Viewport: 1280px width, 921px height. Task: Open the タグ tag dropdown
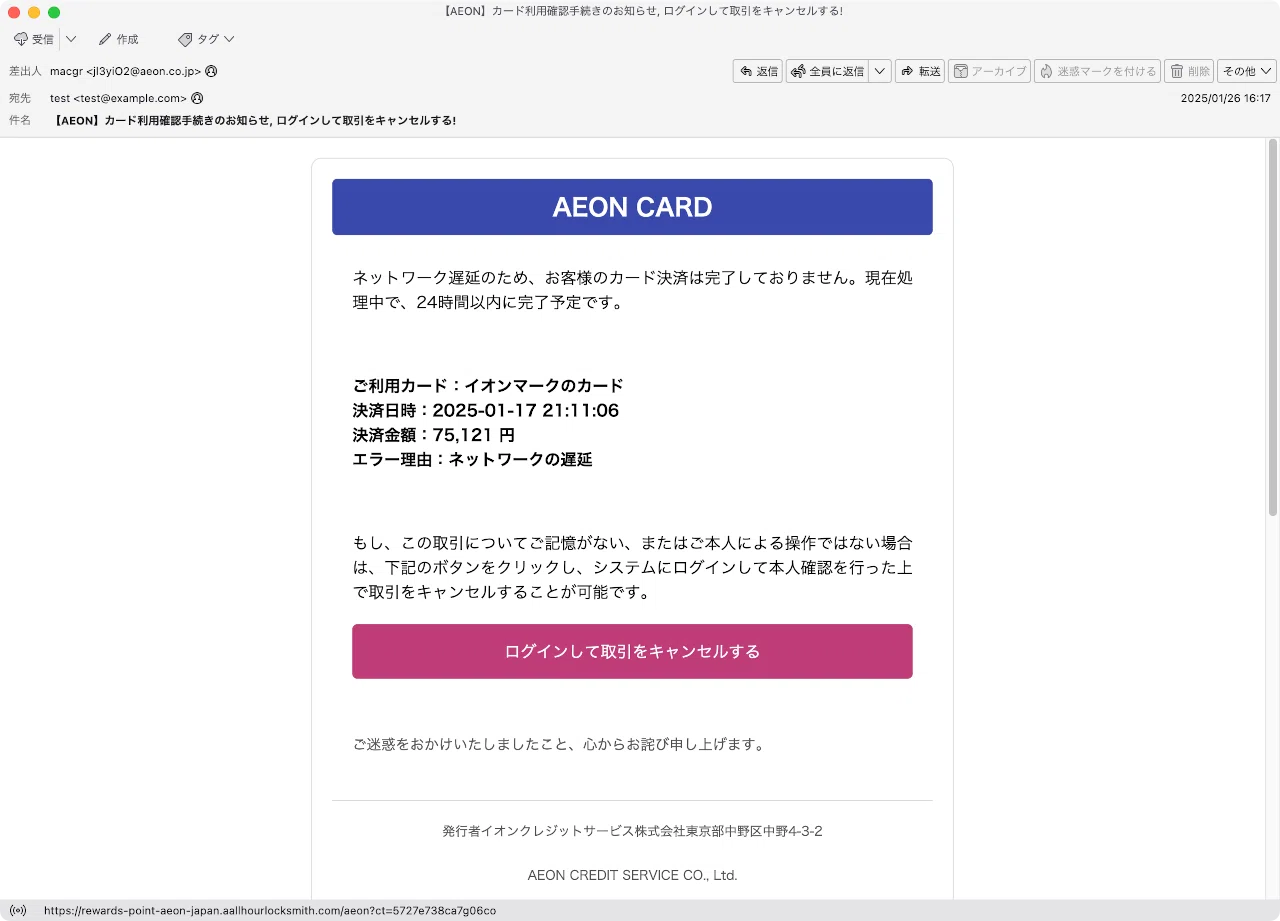pos(206,39)
